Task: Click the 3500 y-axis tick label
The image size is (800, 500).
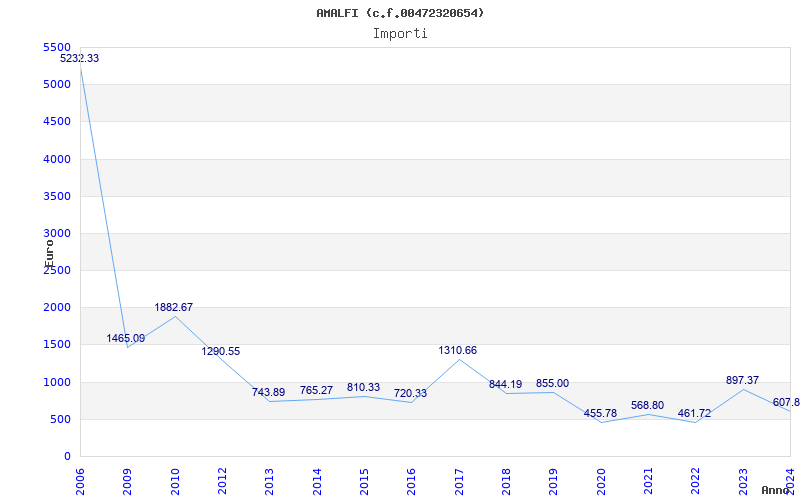Action: tap(58, 196)
